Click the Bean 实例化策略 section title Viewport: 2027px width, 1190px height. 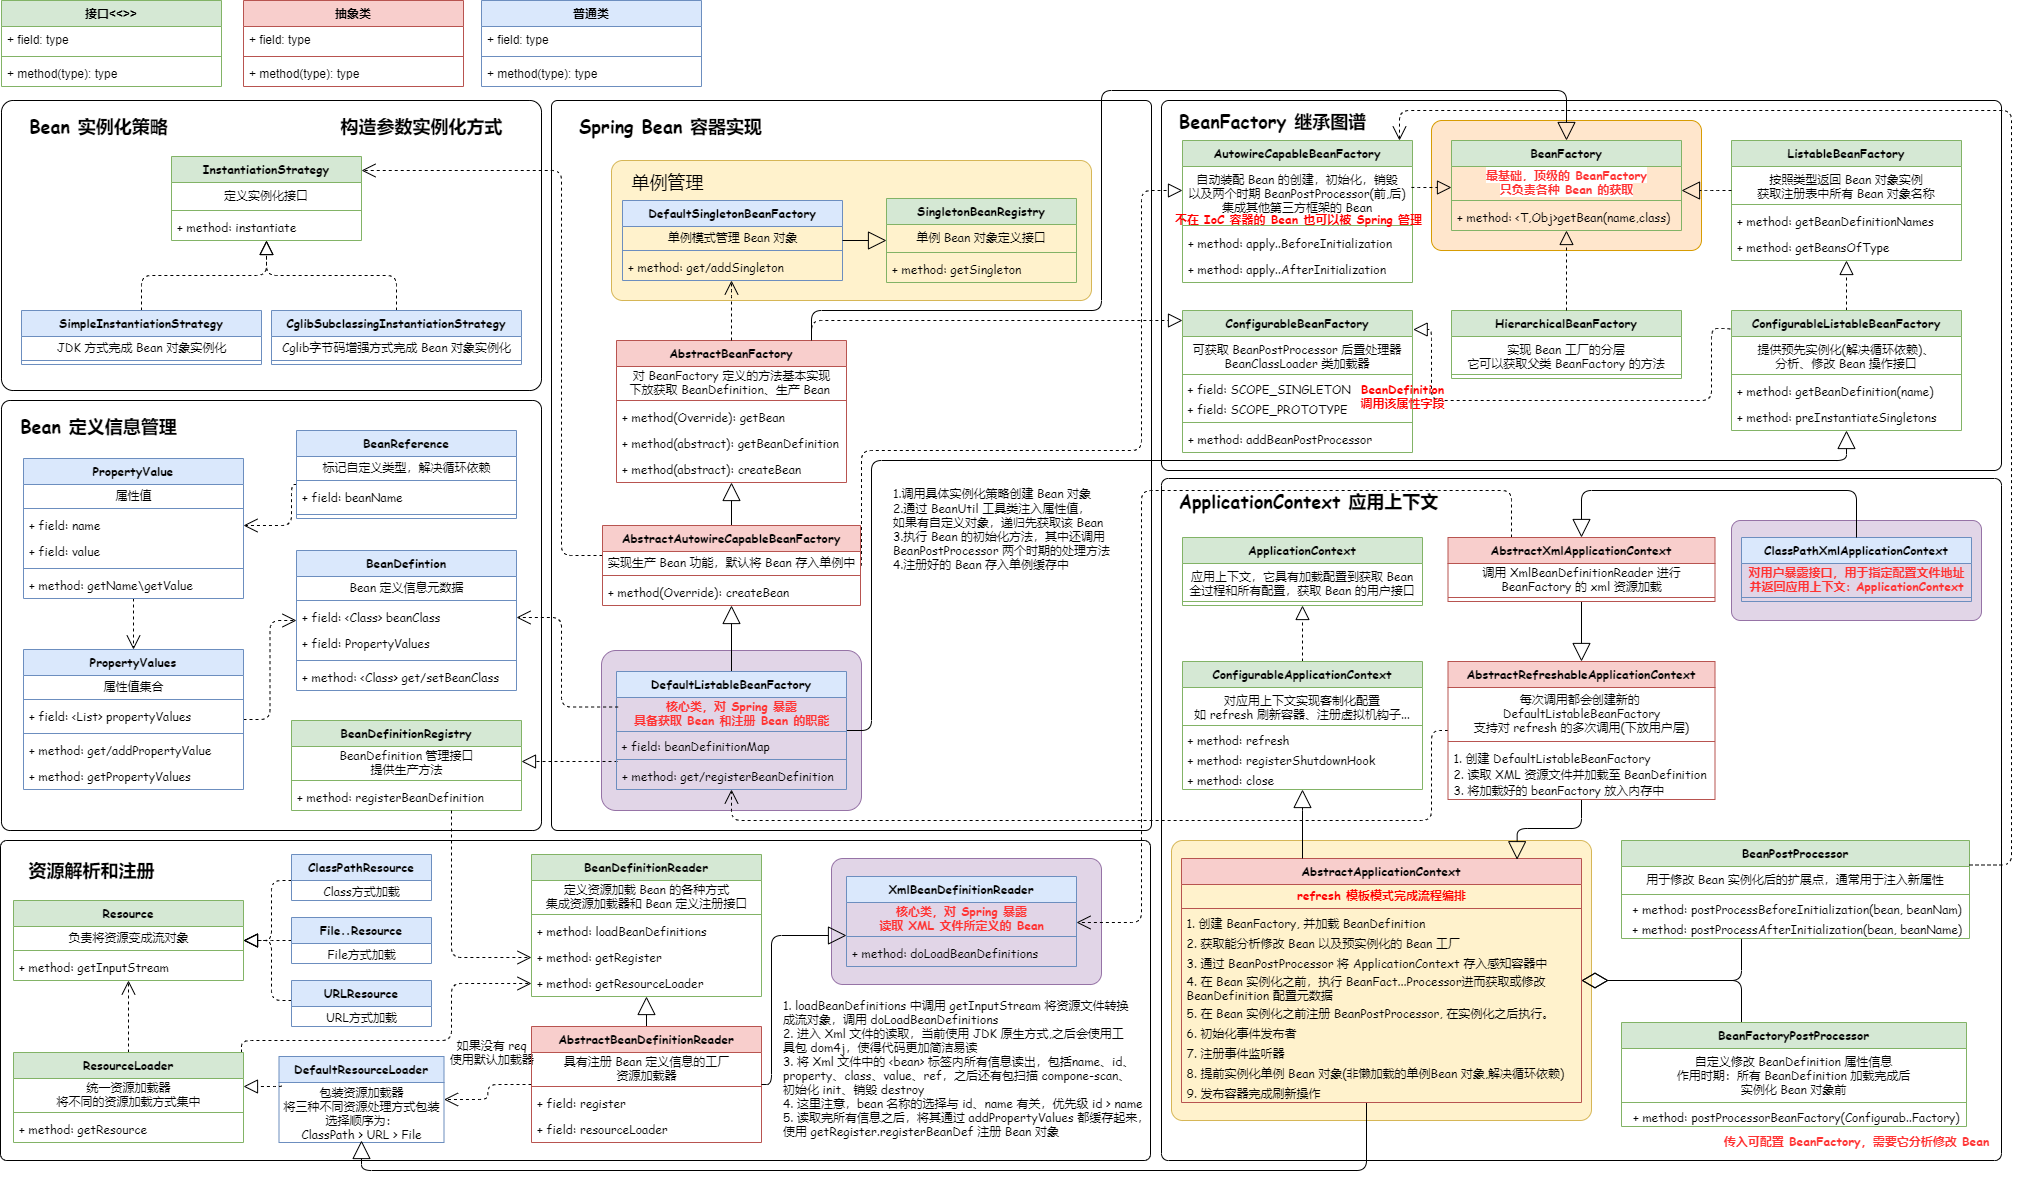pos(97,126)
